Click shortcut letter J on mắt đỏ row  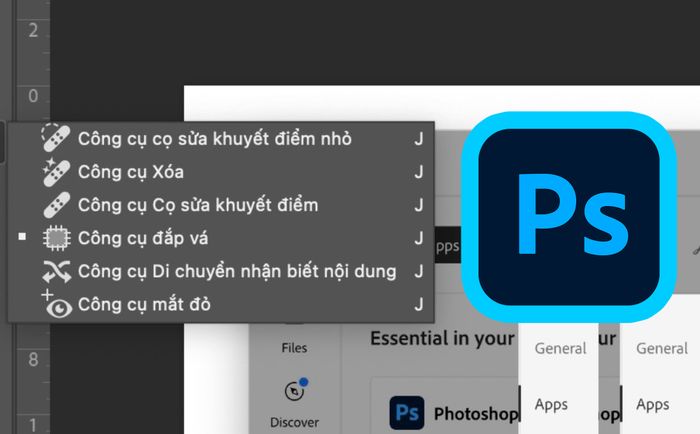point(418,305)
